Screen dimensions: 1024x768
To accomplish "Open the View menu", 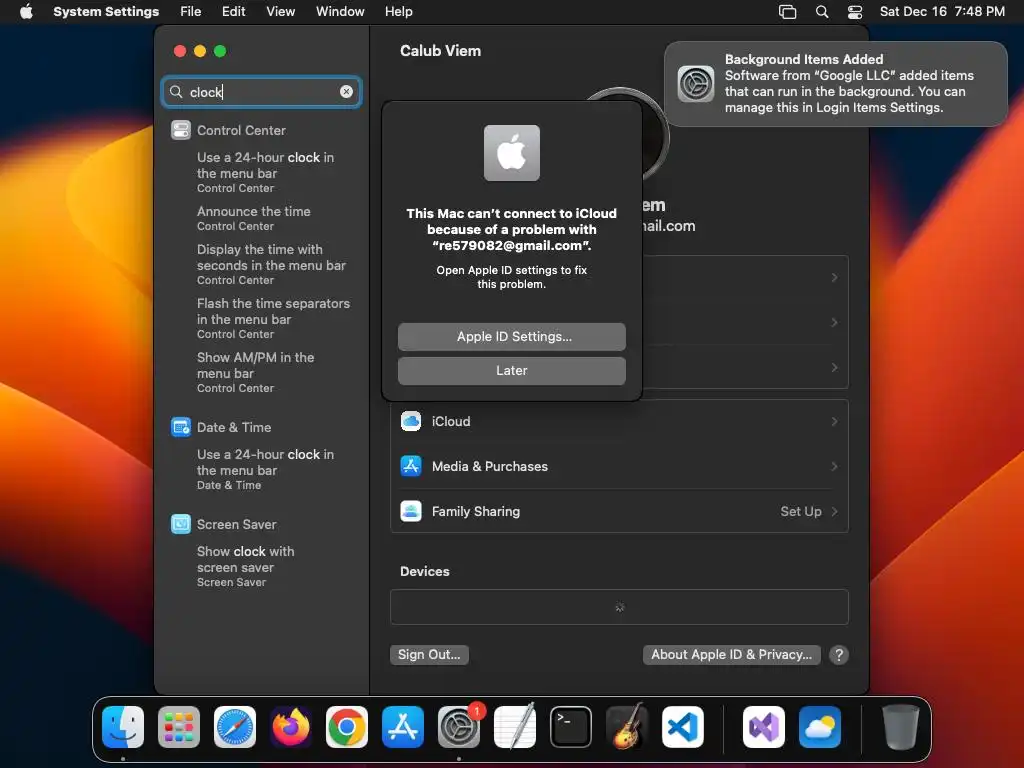I will click(280, 11).
